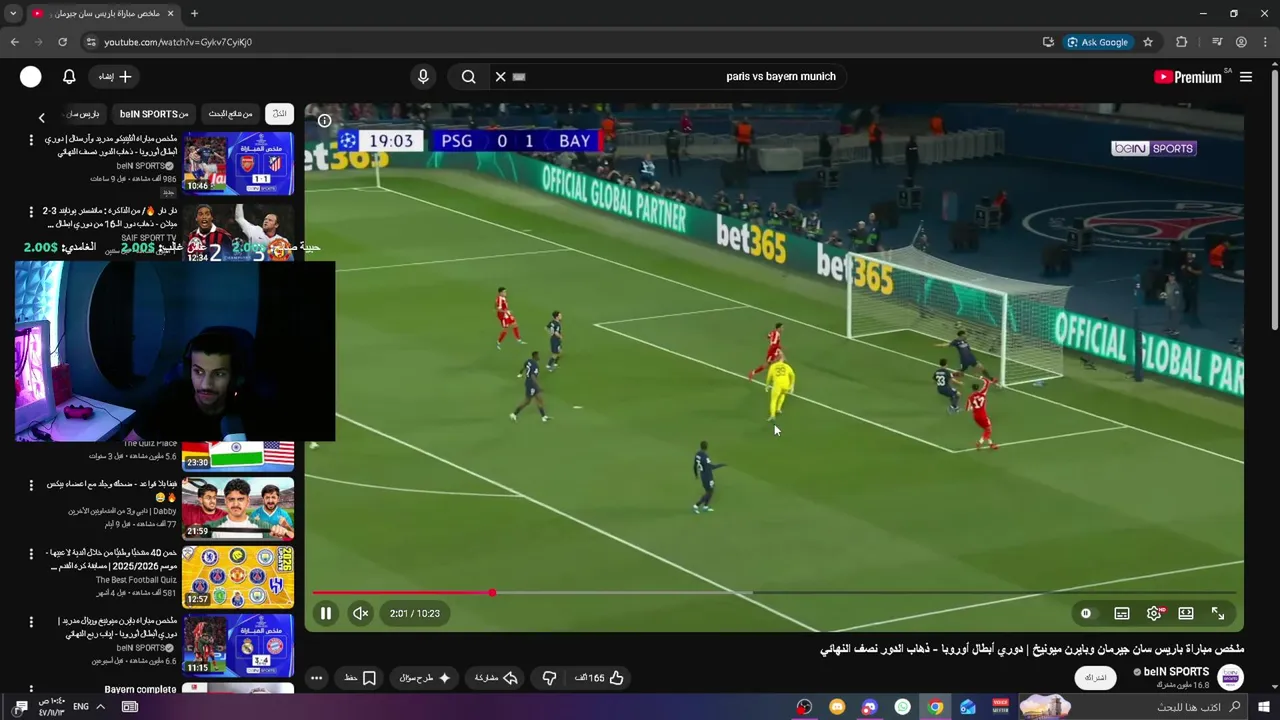Open 'The Best Football Quiz' channel name
This screenshot has height=720, width=1280.
(136, 580)
